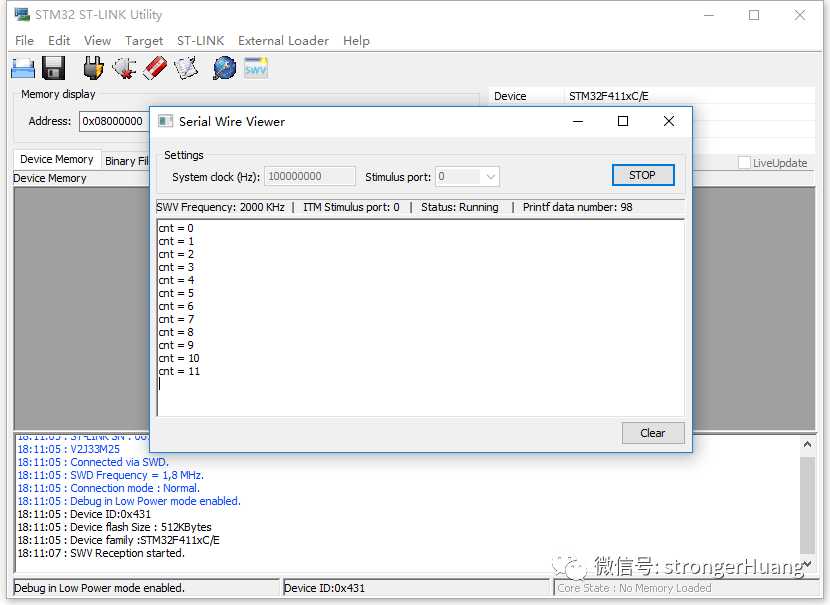The width and height of the screenshot is (830, 605).
Task: Open the Target menu
Action: click(144, 41)
